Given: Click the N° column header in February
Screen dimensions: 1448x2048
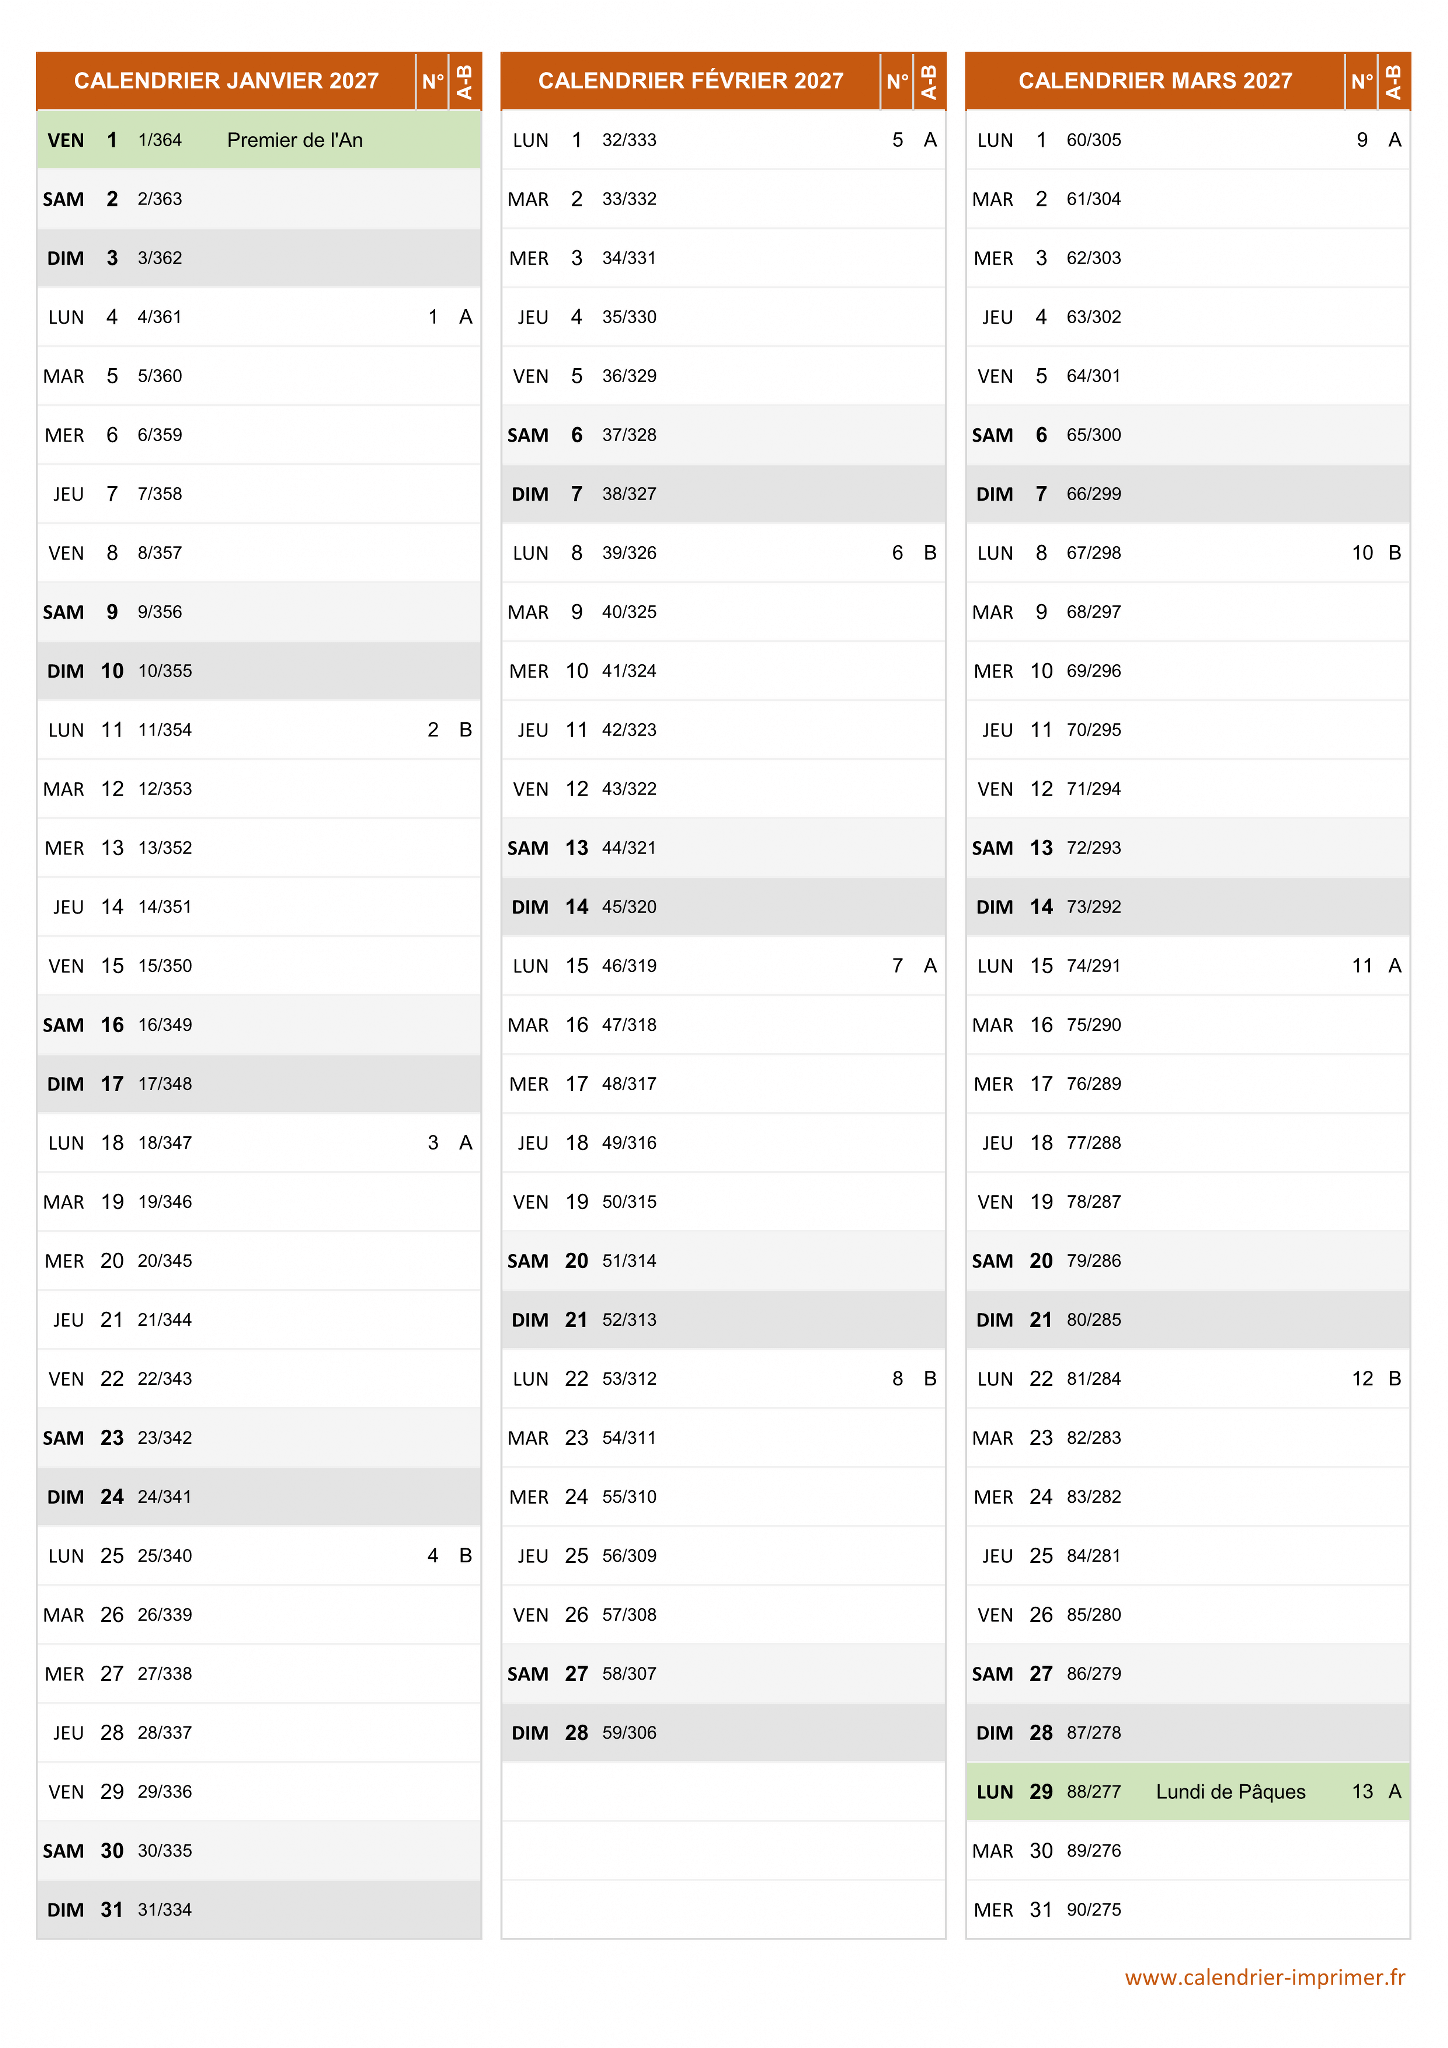Looking at the screenshot, I should [x=897, y=82].
